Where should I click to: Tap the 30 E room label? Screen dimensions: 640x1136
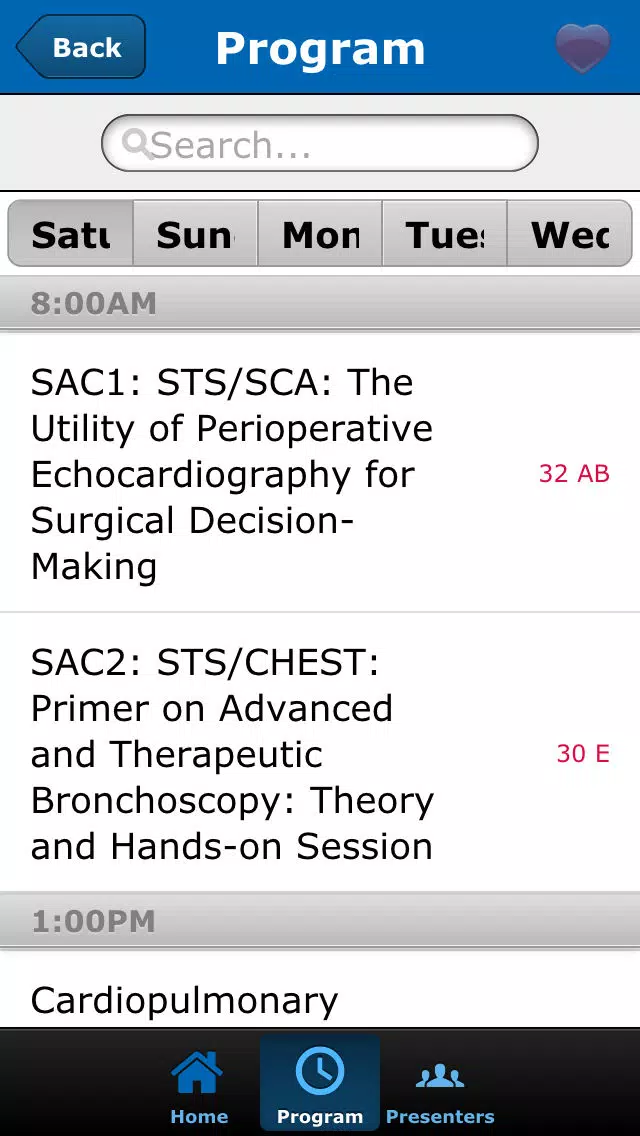(583, 754)
